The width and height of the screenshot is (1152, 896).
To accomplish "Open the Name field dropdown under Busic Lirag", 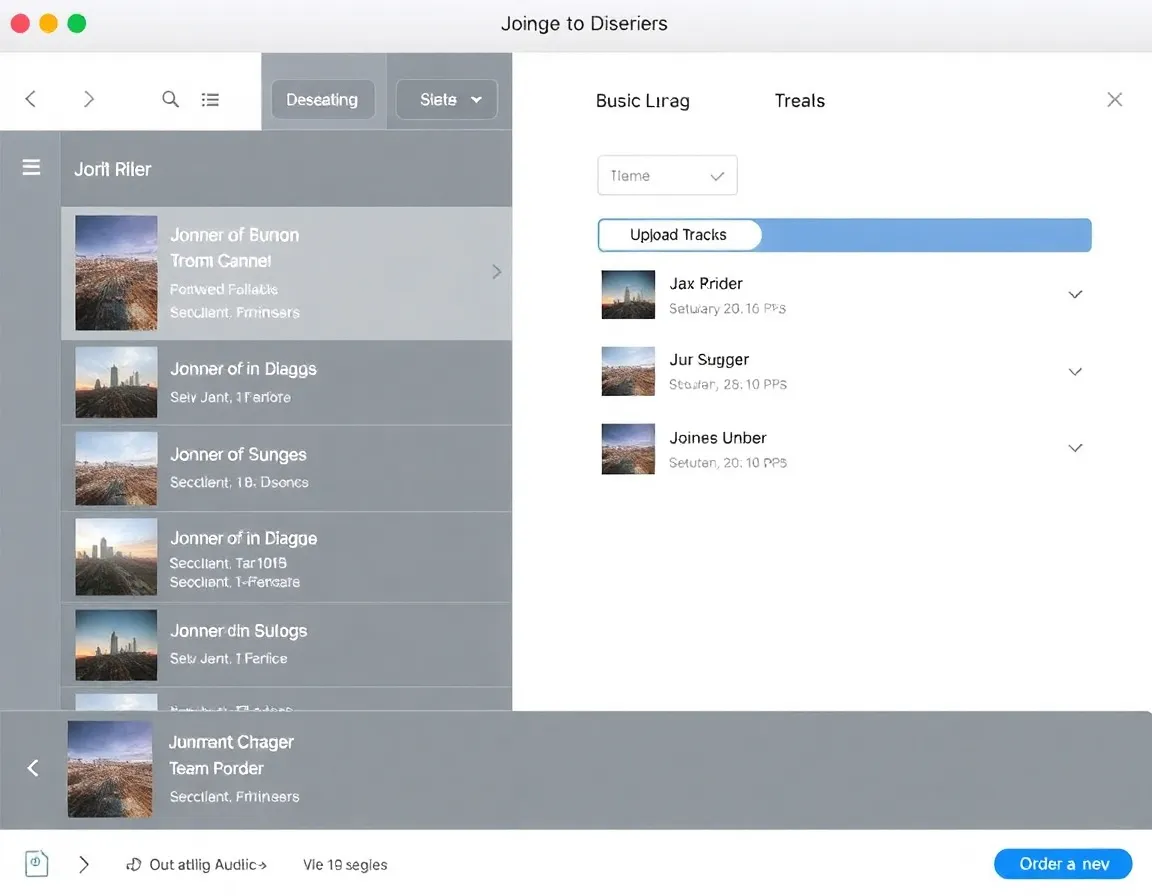I will [x=667, y=175].
